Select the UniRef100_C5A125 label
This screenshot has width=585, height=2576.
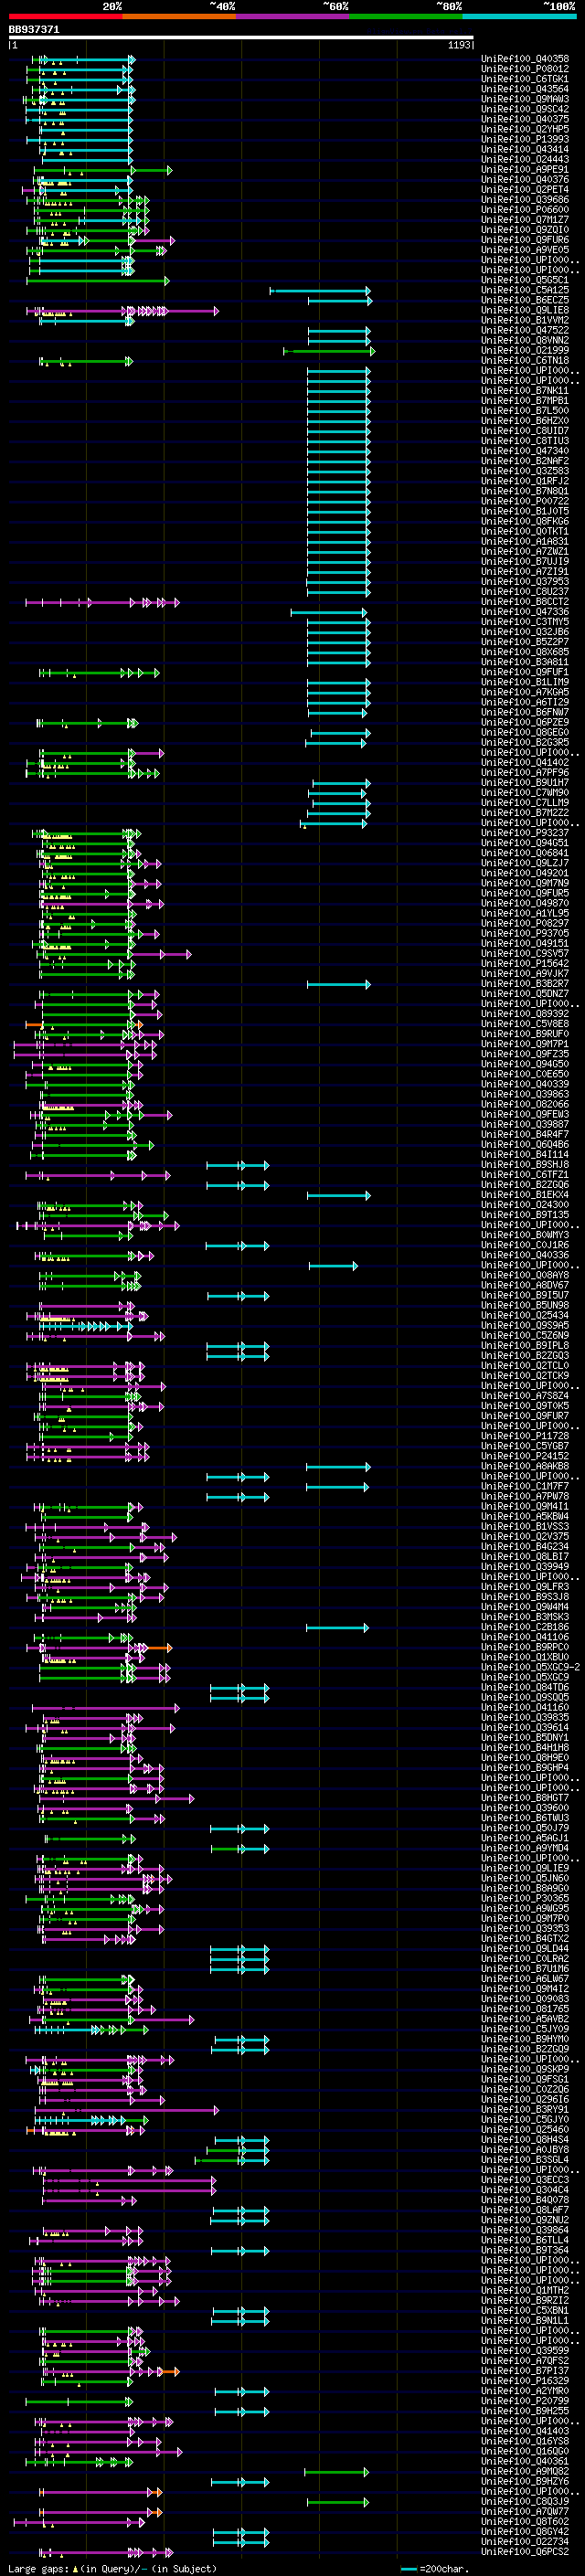pyautogui.click(x=525, y=290)
